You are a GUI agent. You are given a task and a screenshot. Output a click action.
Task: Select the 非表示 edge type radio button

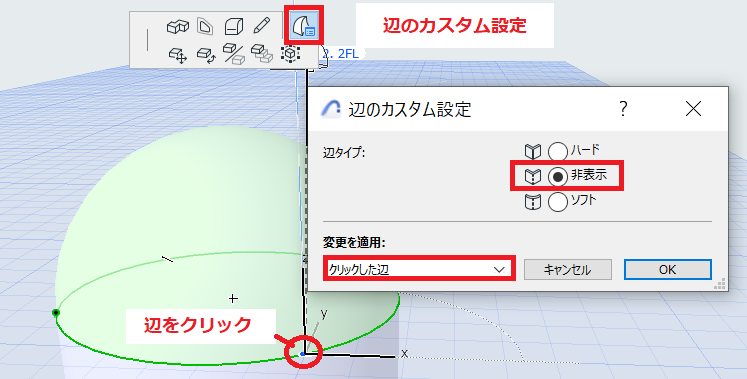click(x=558, y=177)
